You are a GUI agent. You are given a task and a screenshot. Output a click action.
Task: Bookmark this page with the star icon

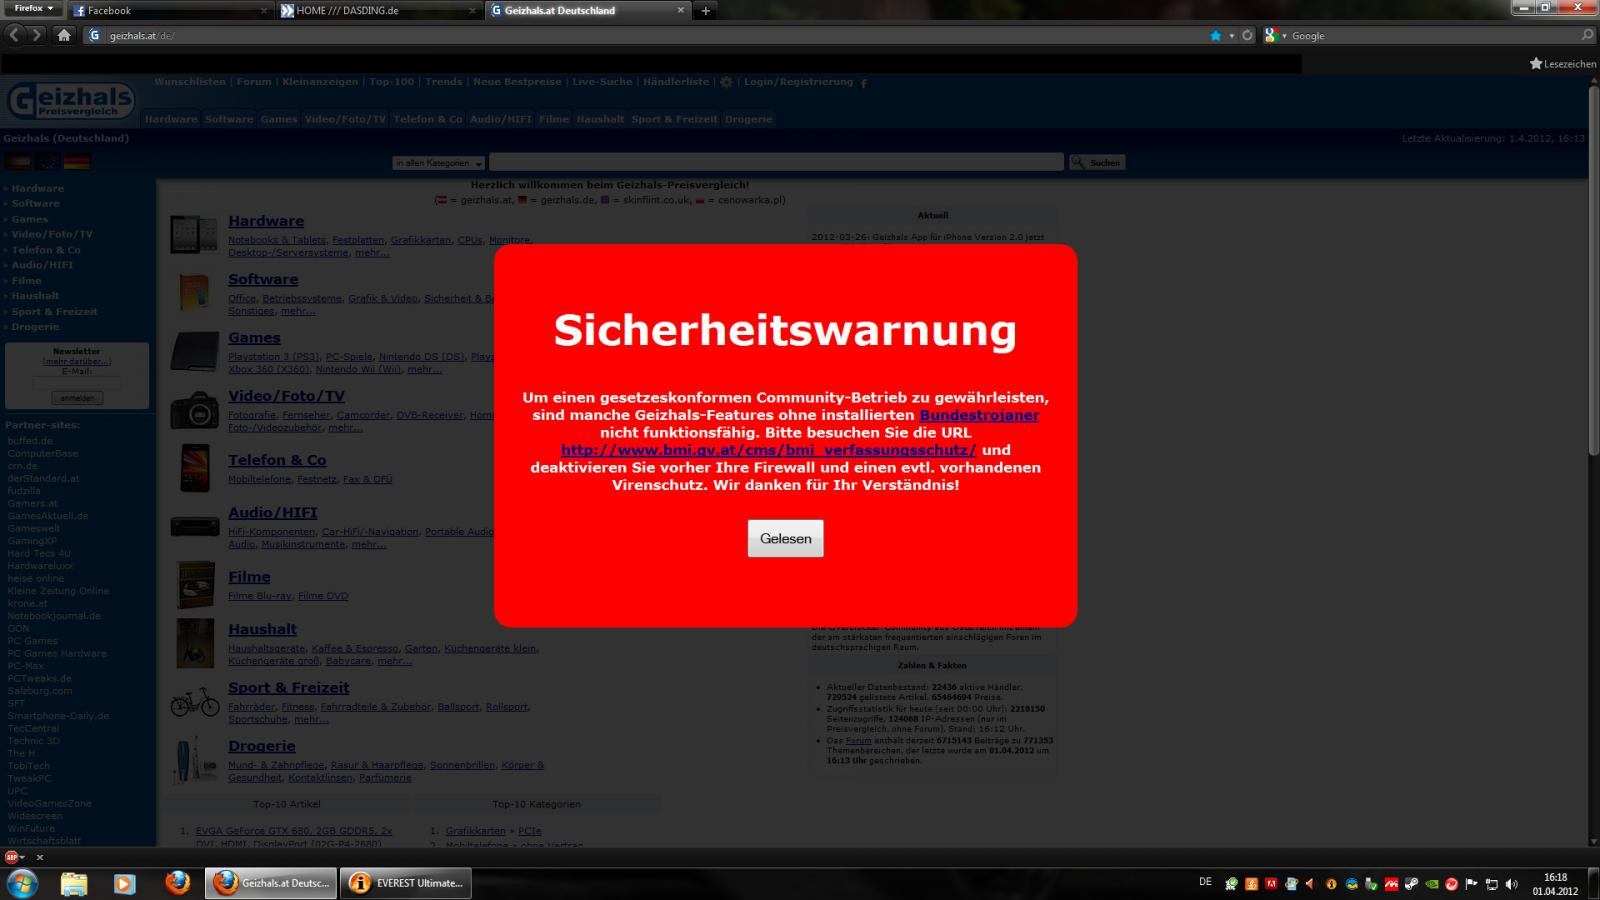tap(1216, 35)
